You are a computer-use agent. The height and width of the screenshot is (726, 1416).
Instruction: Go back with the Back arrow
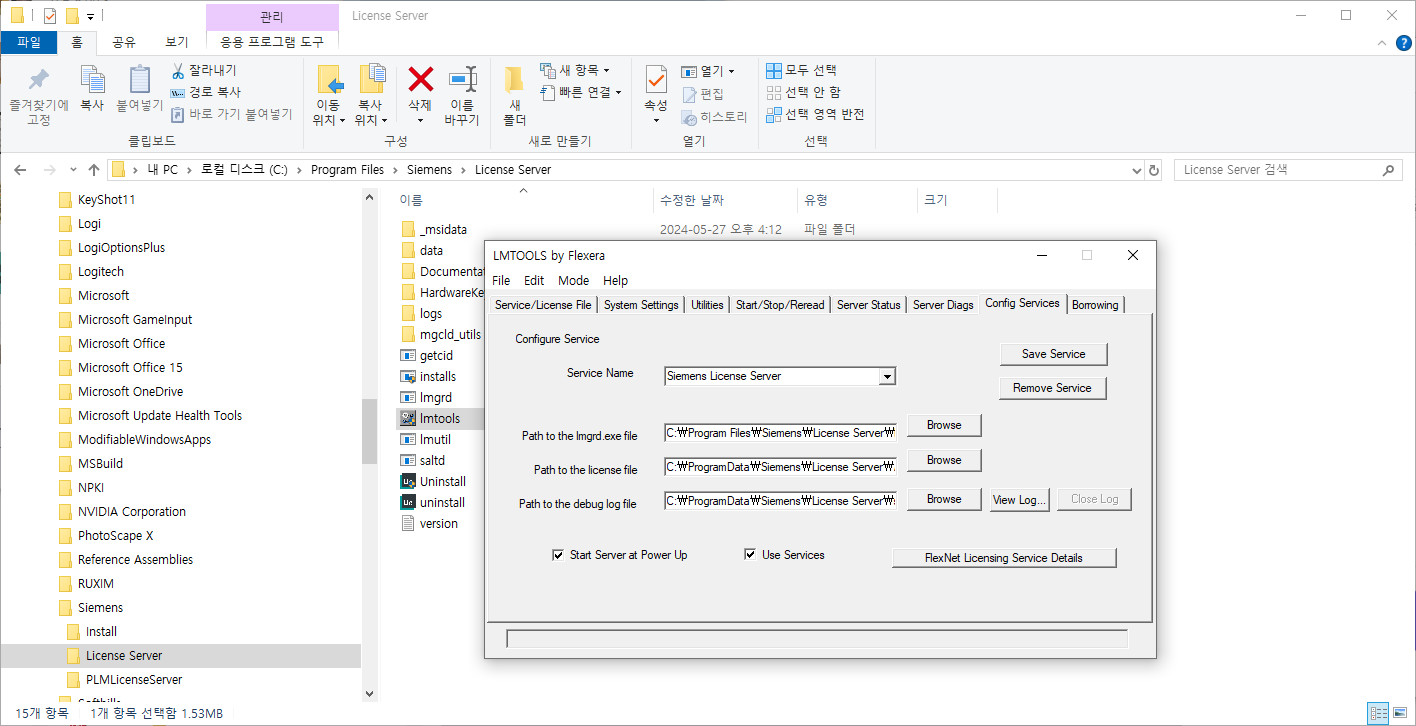click(21, 170)
